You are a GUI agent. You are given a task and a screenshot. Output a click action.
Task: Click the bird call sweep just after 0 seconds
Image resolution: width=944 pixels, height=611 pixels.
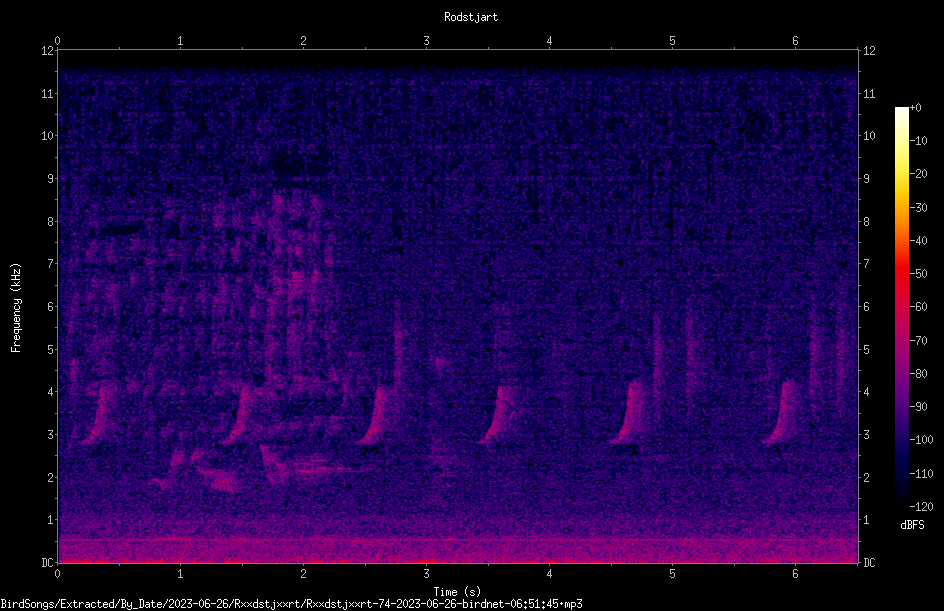pyautogui.click(x=96, y=415)
